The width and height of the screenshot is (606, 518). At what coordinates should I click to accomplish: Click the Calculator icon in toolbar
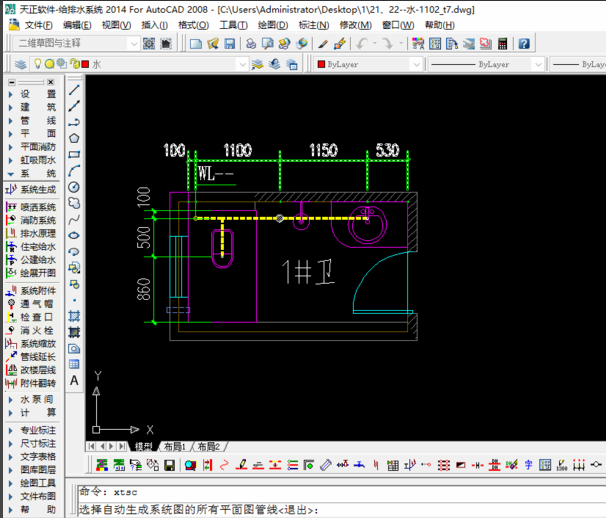click(x=502, y=44)
